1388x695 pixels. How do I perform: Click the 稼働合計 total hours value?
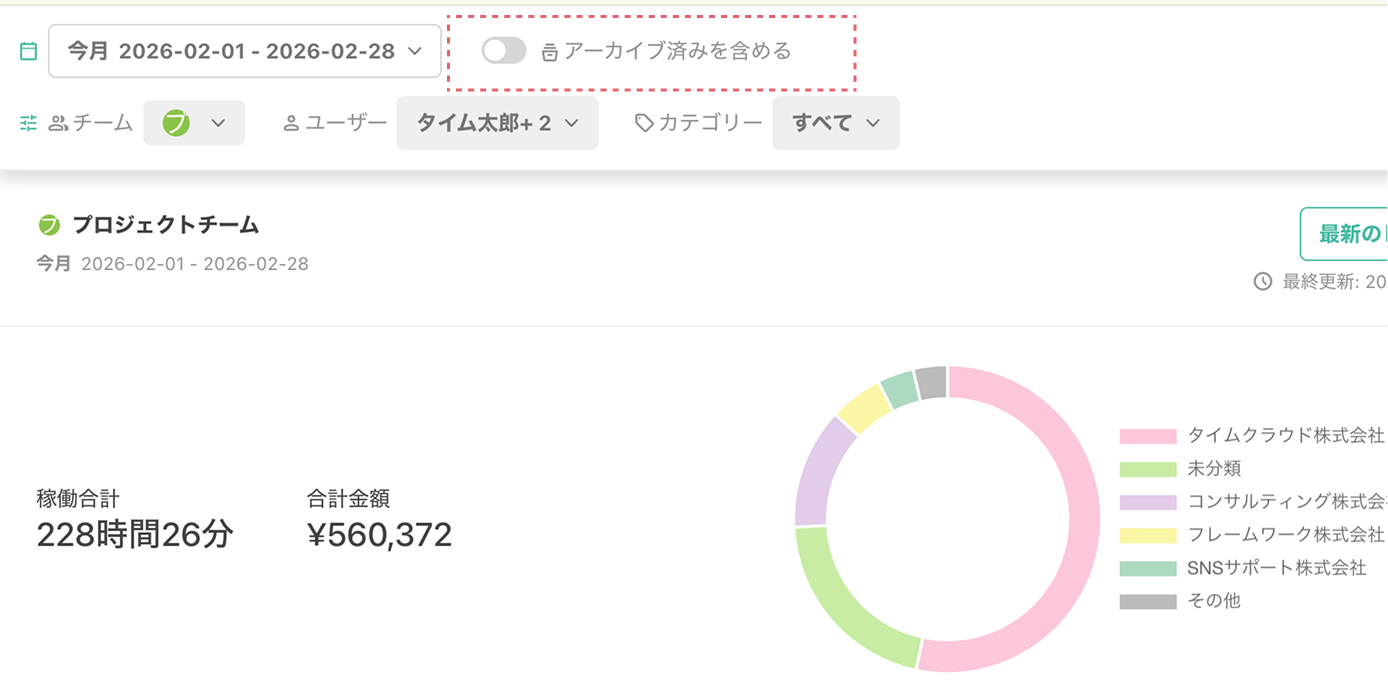click(135, 535)
